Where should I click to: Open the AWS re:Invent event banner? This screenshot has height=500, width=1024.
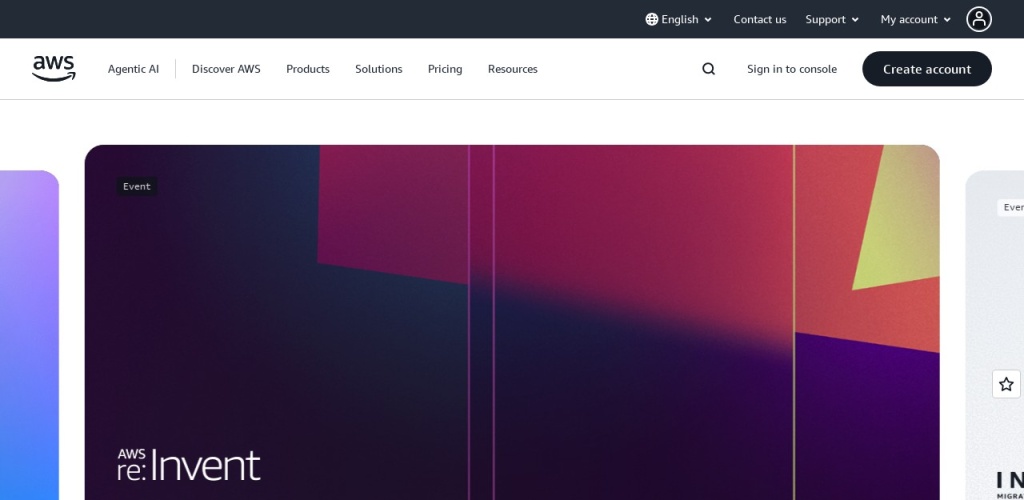coord(512,322)
